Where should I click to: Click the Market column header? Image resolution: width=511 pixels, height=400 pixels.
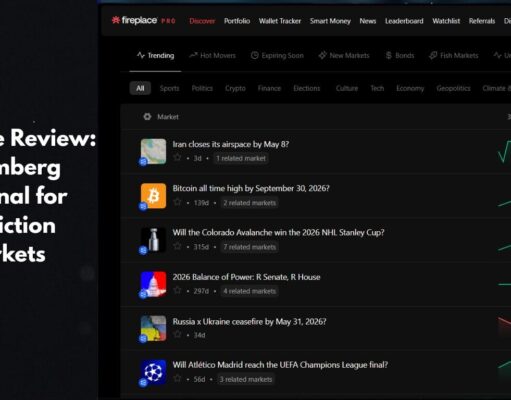click(x=168, y=117)
